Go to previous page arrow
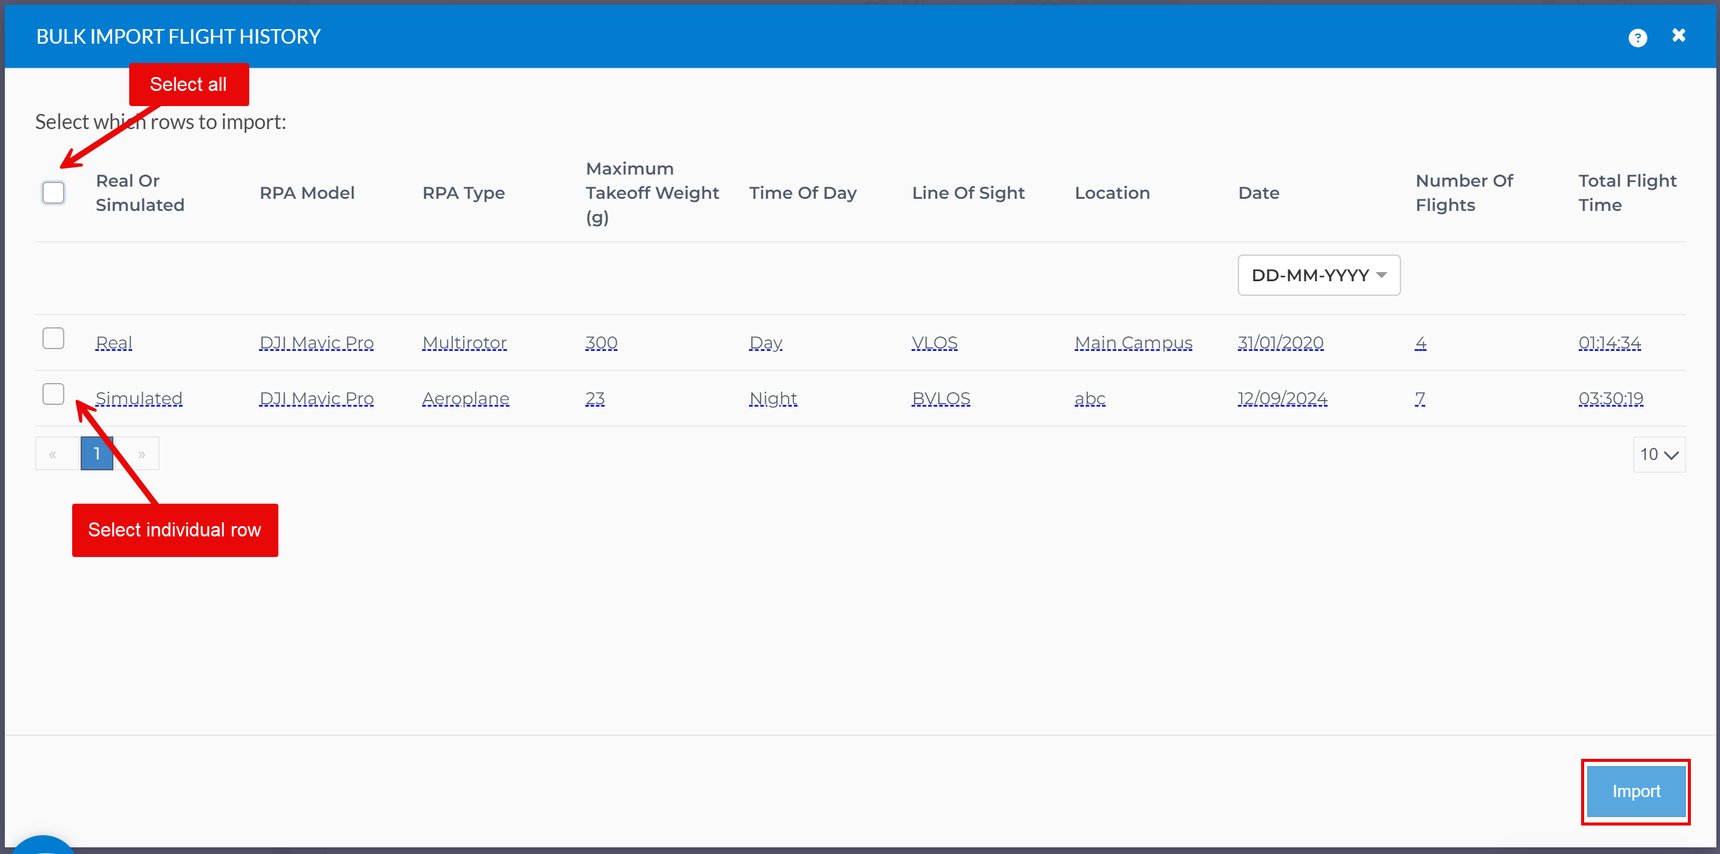1720x854 pixels. point(53,454)
